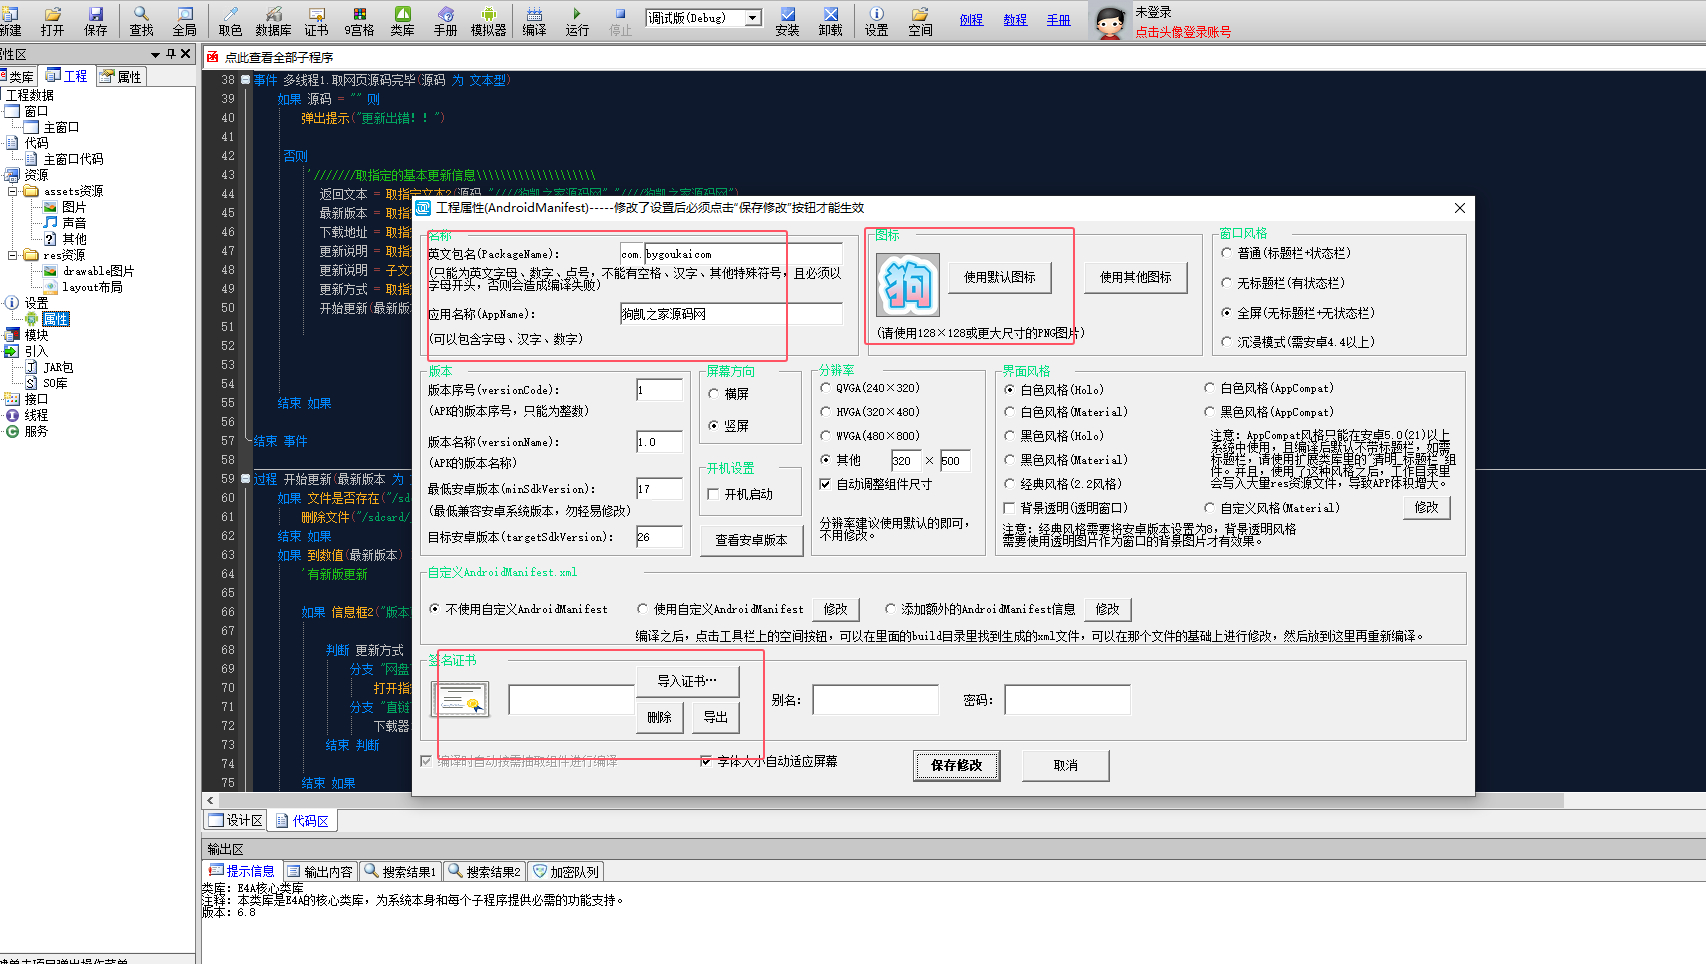
Task: Click the 运行 (run) toolbar icon
Action: coord(577,21)
